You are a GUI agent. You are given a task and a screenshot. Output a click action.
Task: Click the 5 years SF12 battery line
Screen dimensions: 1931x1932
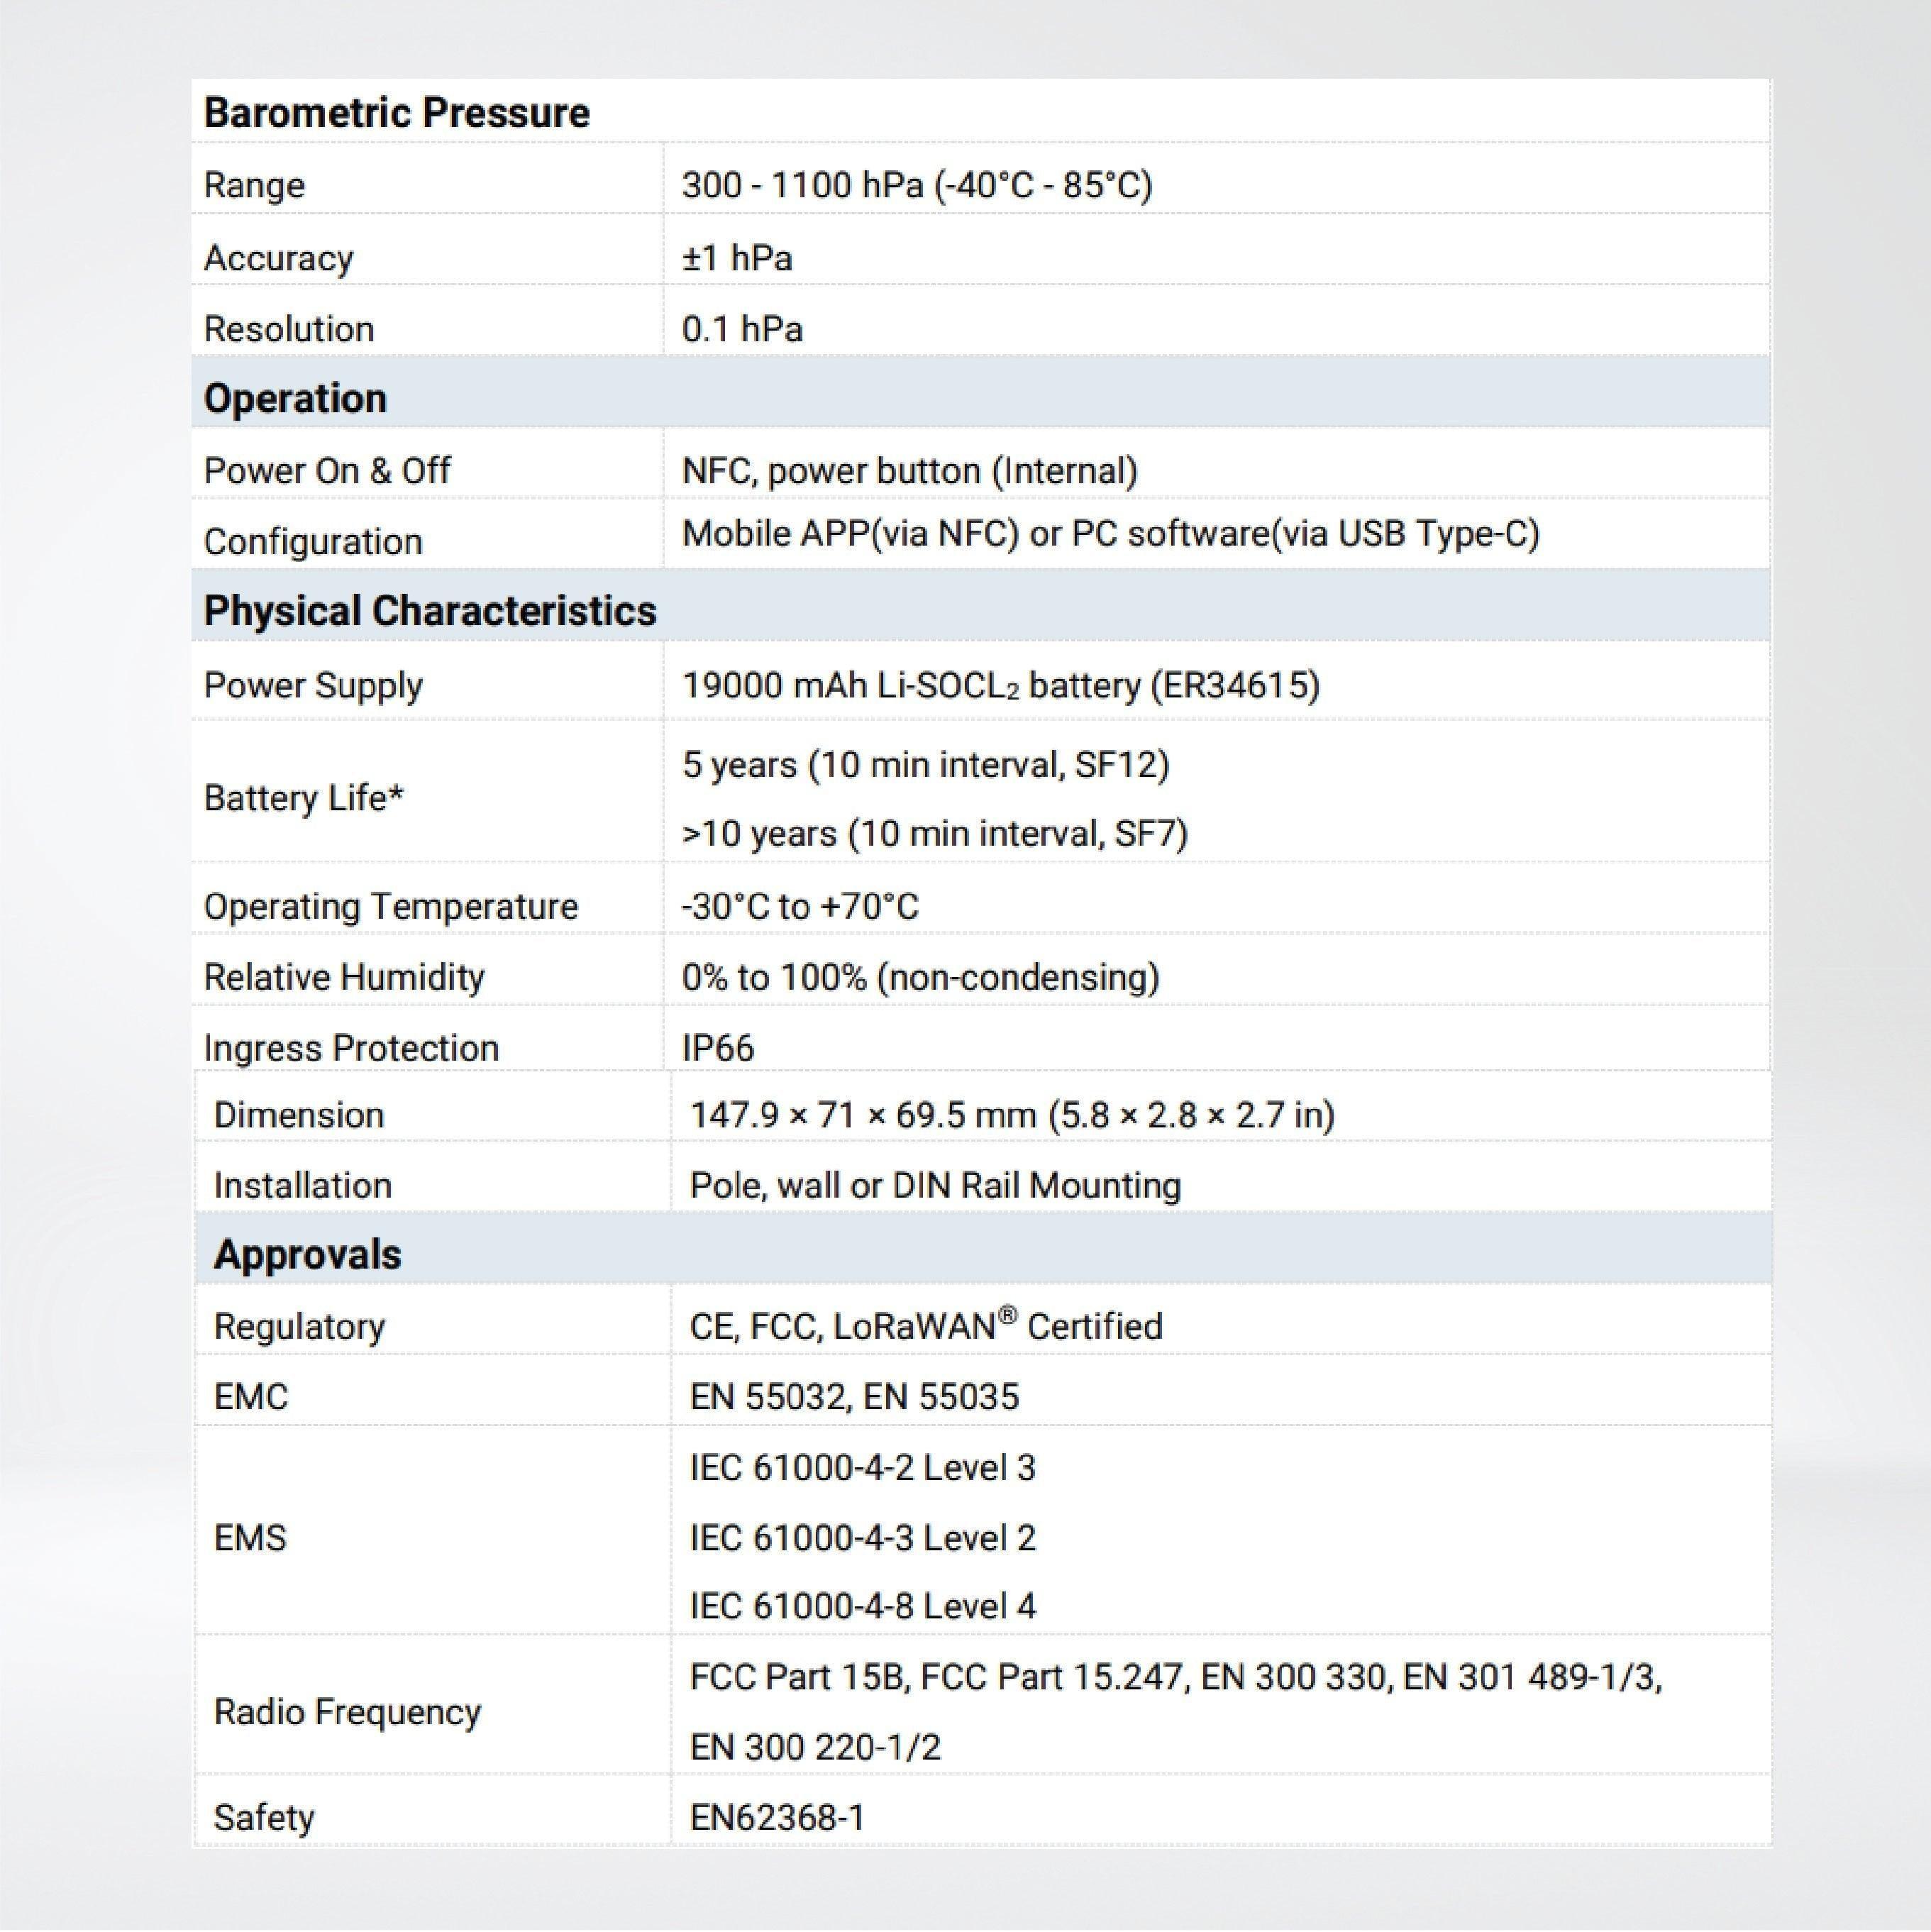point(925,765)
